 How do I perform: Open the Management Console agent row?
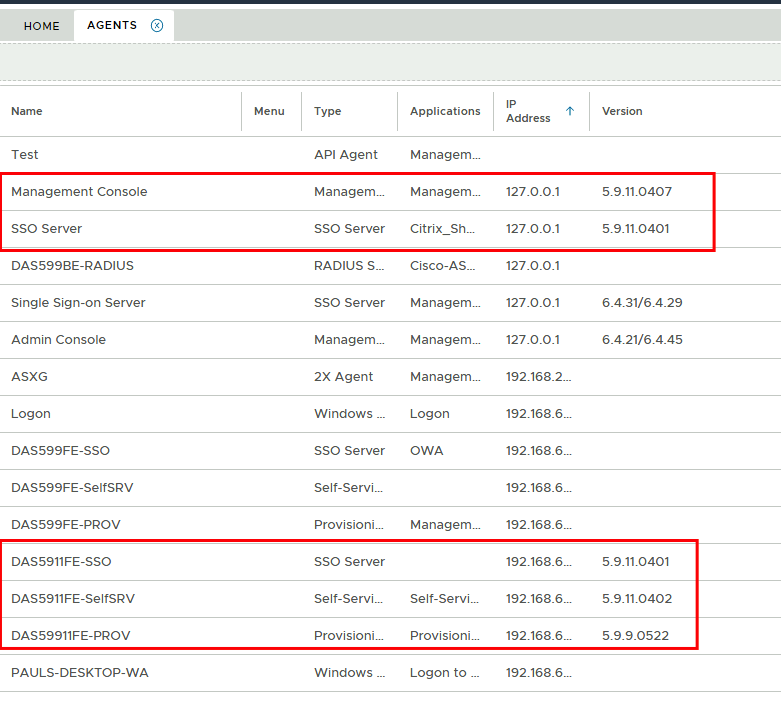click(79, 192)
